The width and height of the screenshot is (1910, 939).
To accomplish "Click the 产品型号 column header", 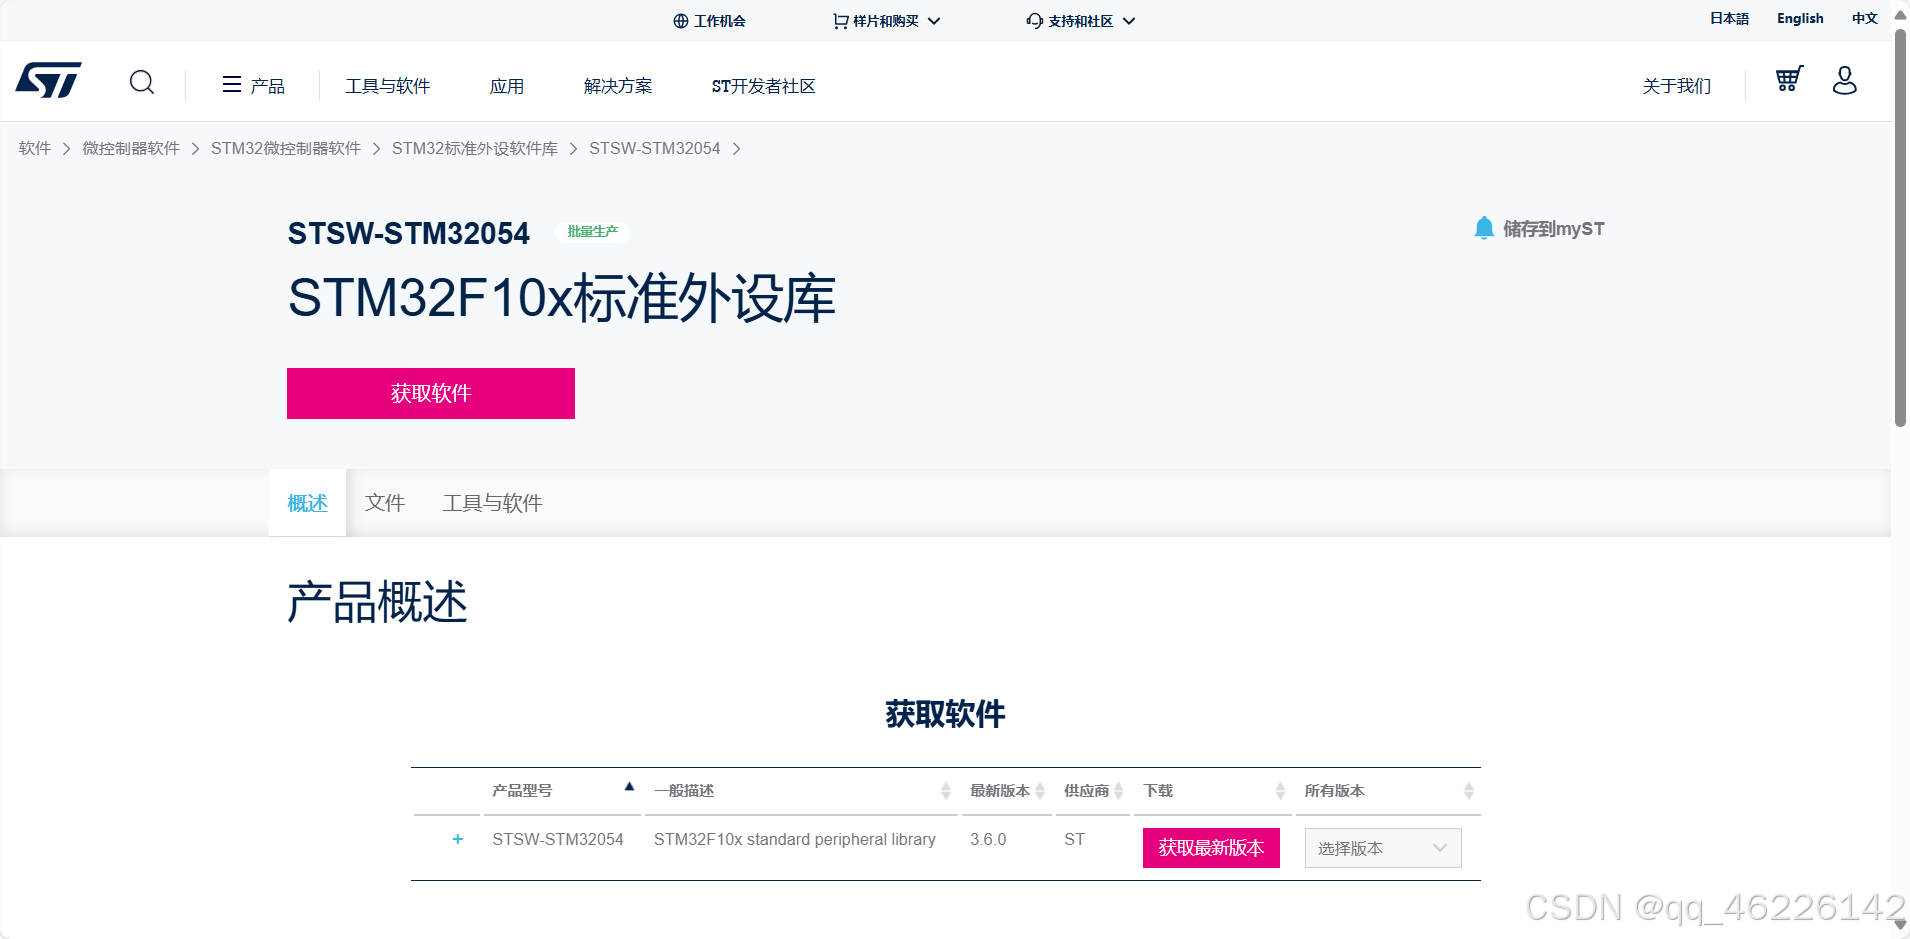I will pyautogui.click(x=522, y=791).
